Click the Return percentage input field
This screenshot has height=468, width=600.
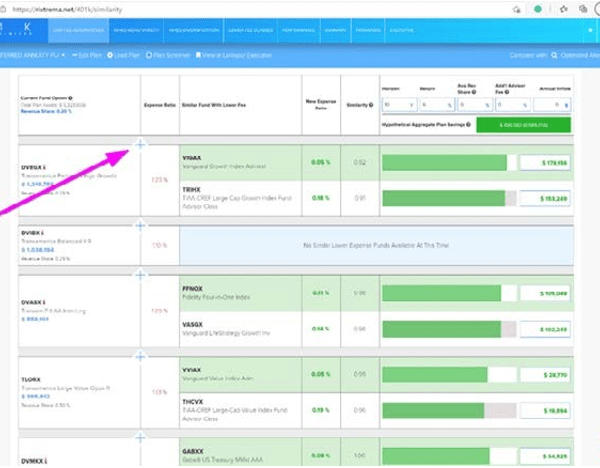(x=436, y=103)
